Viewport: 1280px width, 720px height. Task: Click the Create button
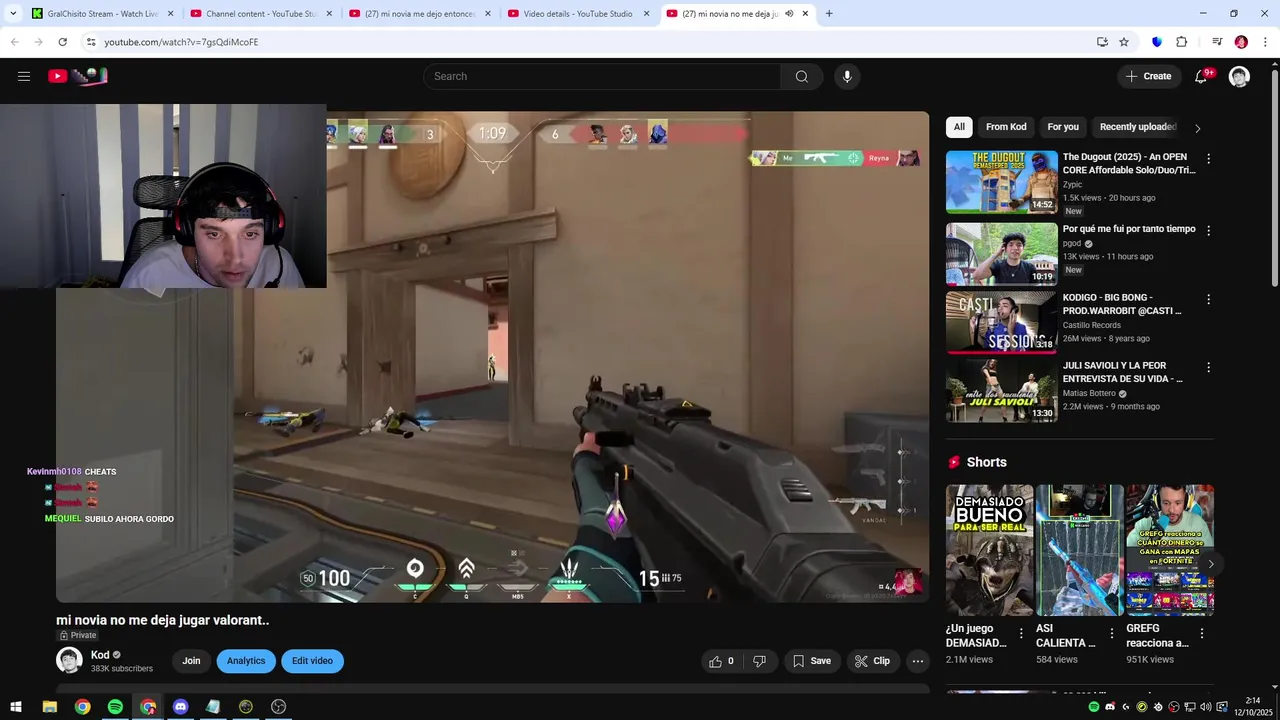tap(1148, 76)
